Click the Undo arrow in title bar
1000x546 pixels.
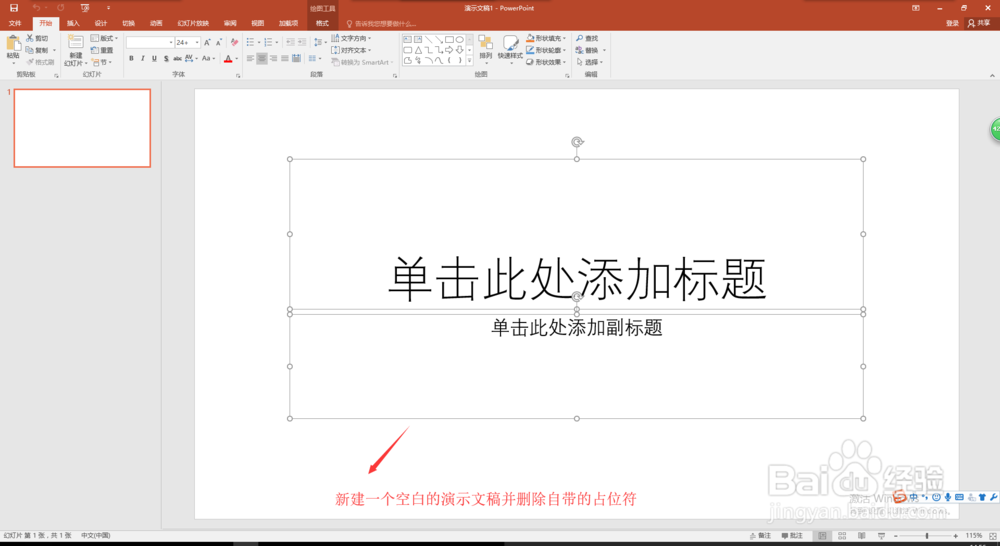[x=36, y=8]
